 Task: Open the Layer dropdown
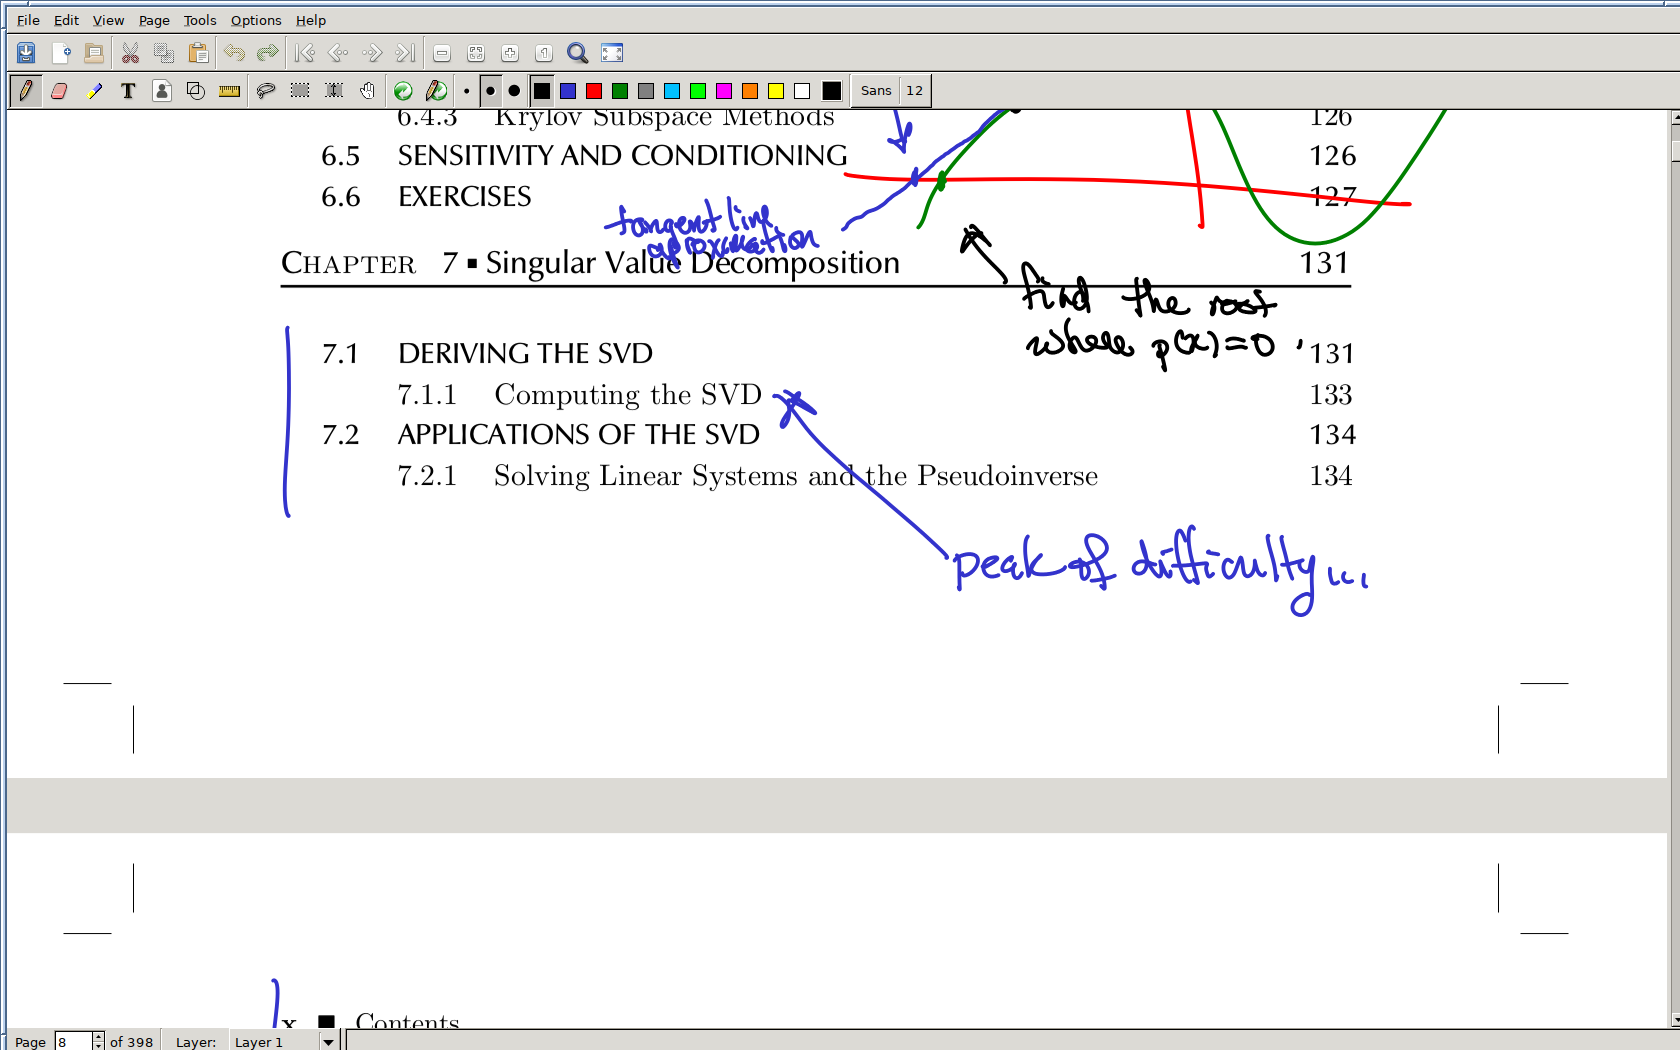328,1042
